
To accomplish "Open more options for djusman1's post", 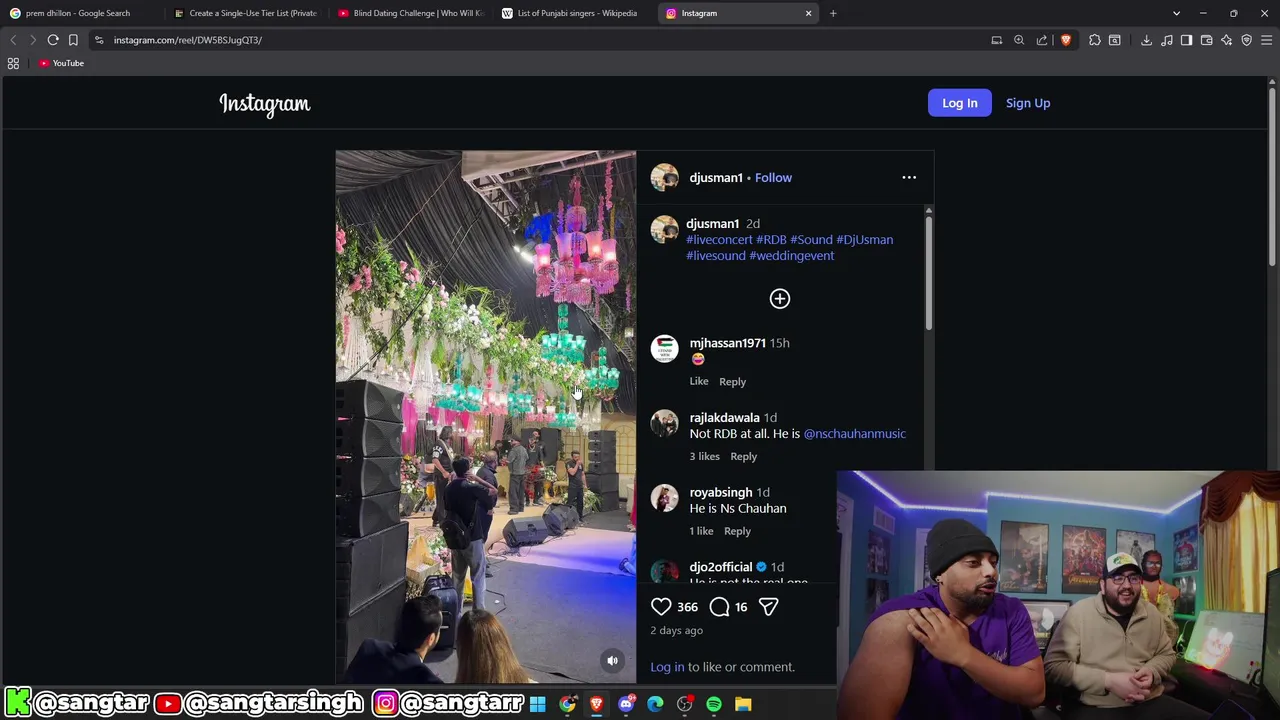I will pos(909,178).
